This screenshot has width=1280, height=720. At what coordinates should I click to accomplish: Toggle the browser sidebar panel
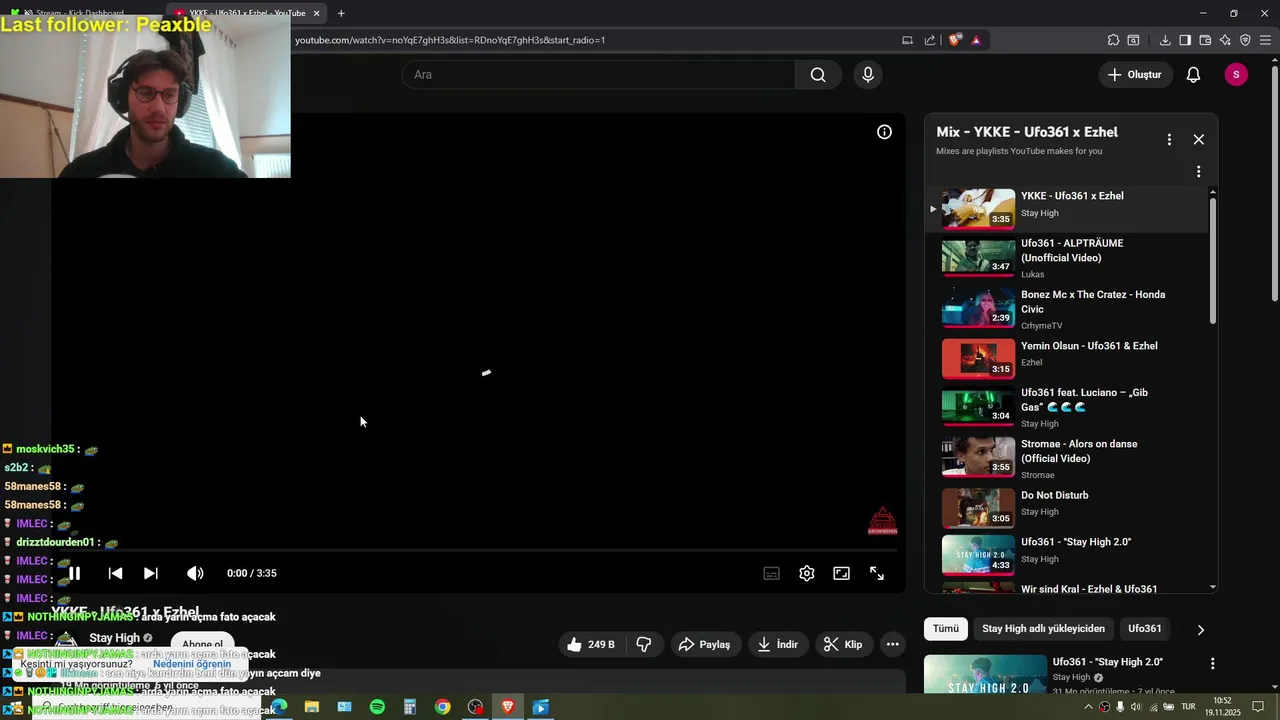(1185, 40)
